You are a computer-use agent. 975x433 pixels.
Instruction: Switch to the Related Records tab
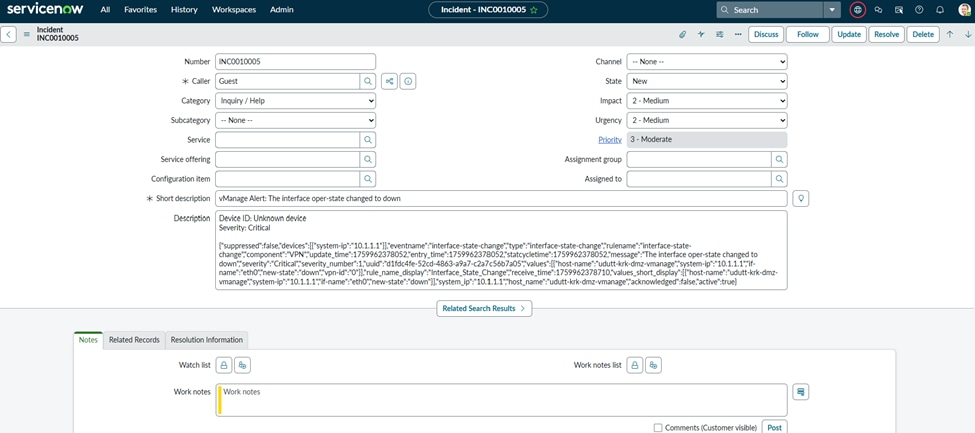134,340
